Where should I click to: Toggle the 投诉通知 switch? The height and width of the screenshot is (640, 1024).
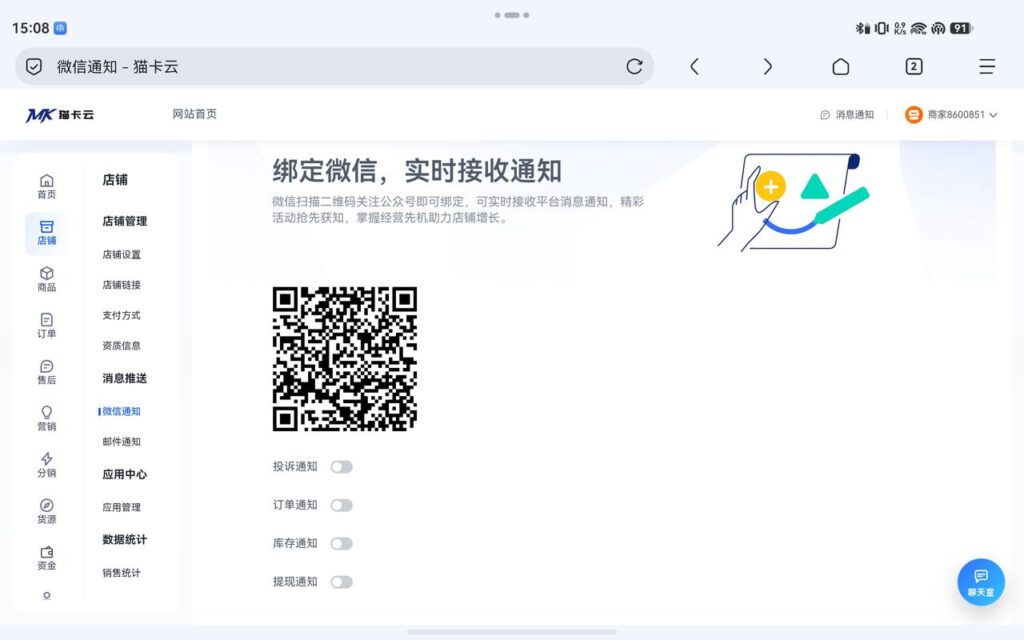click(342, 466)
